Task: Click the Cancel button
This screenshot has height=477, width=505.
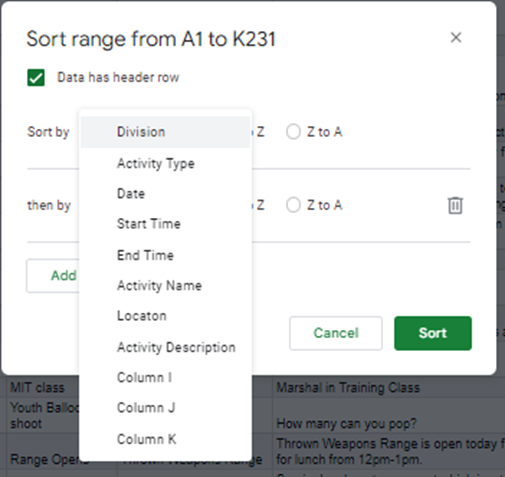Action: click(336, 333)
